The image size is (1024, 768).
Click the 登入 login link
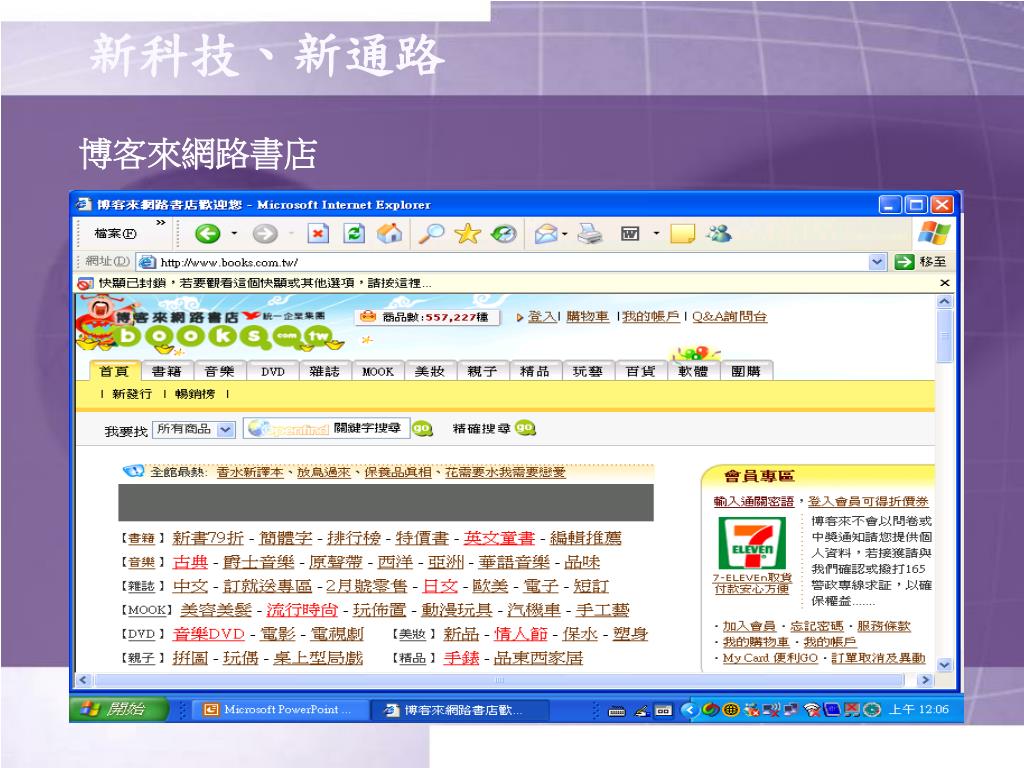541,317
